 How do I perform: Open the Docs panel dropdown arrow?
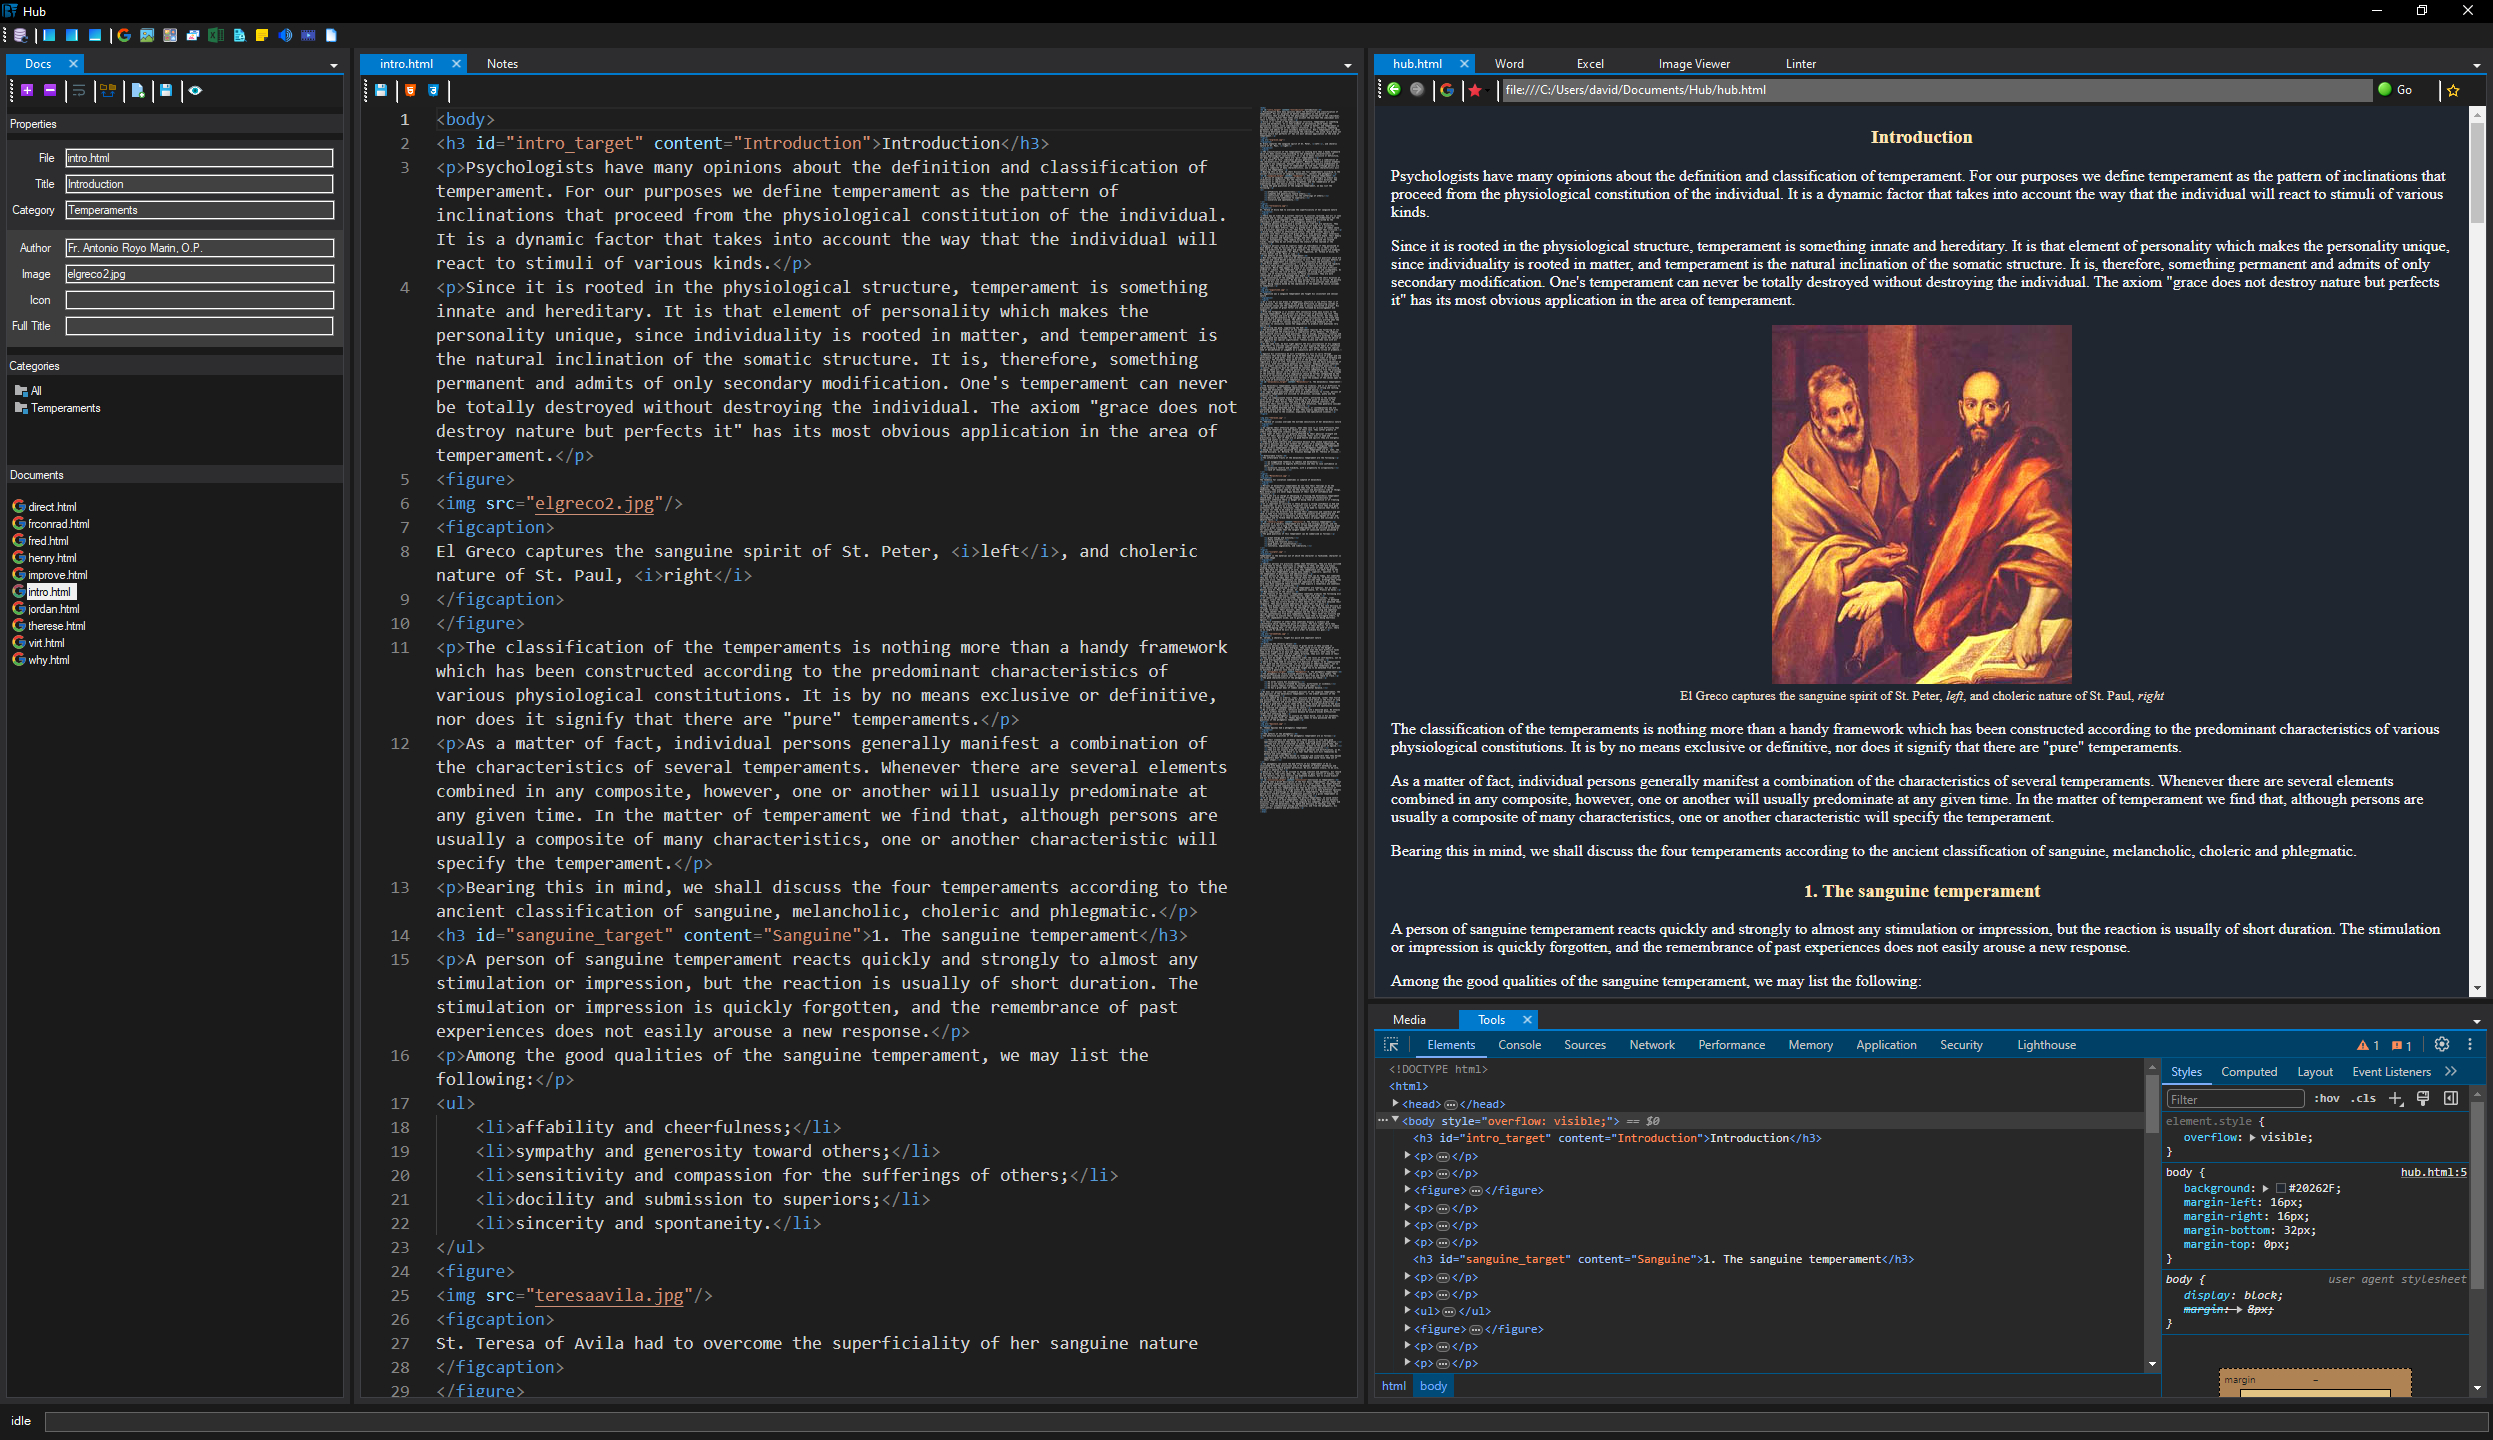coord(334,65)
